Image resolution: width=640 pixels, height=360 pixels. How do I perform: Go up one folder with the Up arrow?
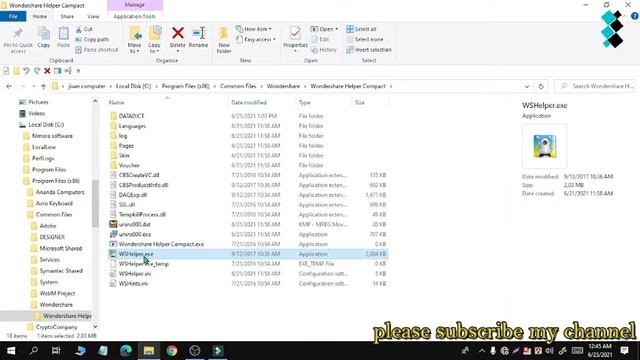click(43, 86)
